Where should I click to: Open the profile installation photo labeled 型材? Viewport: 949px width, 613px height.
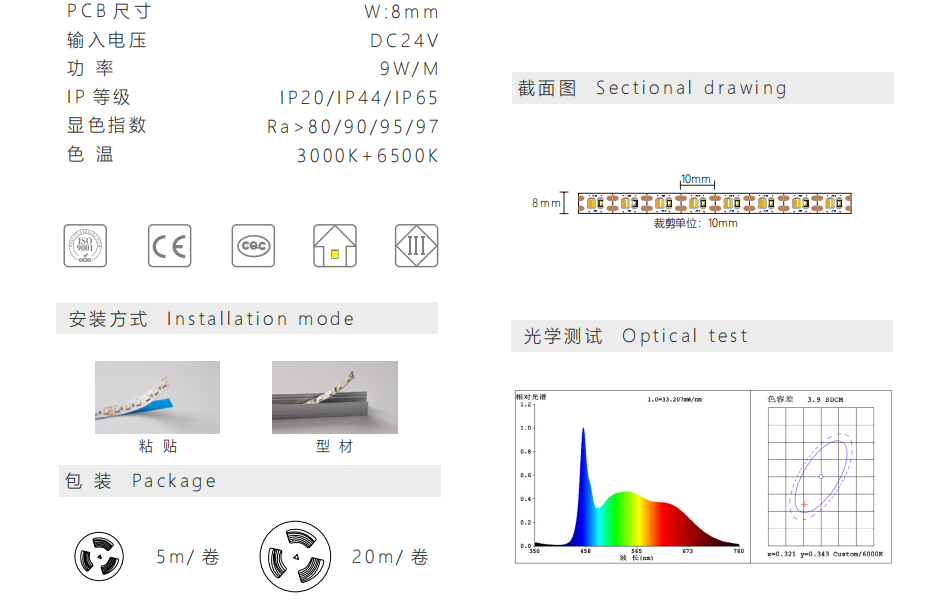pyautogui.click(x=334, y=397)
